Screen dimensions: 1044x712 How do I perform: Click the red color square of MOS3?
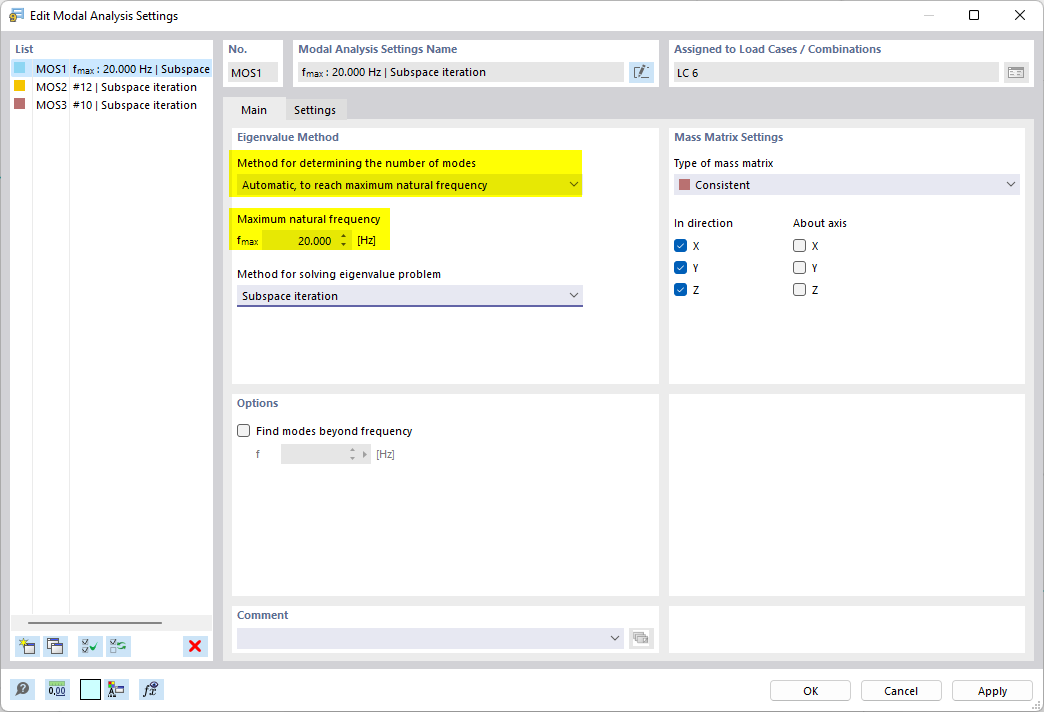pos(19,104)
